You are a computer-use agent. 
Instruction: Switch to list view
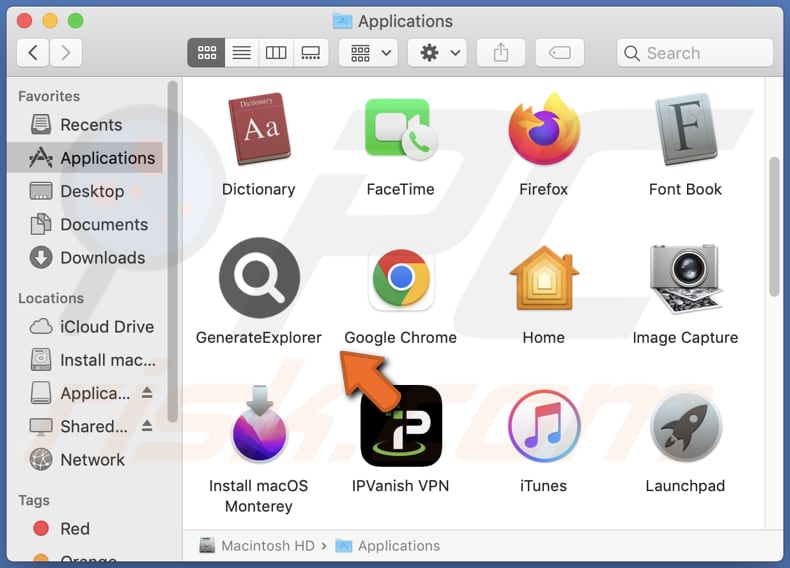242,52
